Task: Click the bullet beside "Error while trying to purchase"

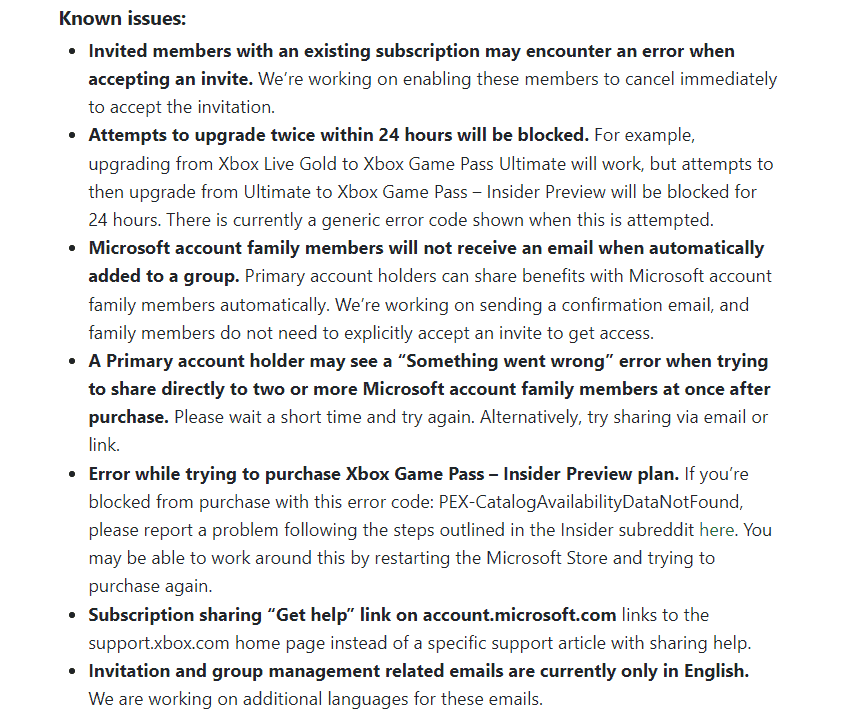Action: click(x=72, y=474)
